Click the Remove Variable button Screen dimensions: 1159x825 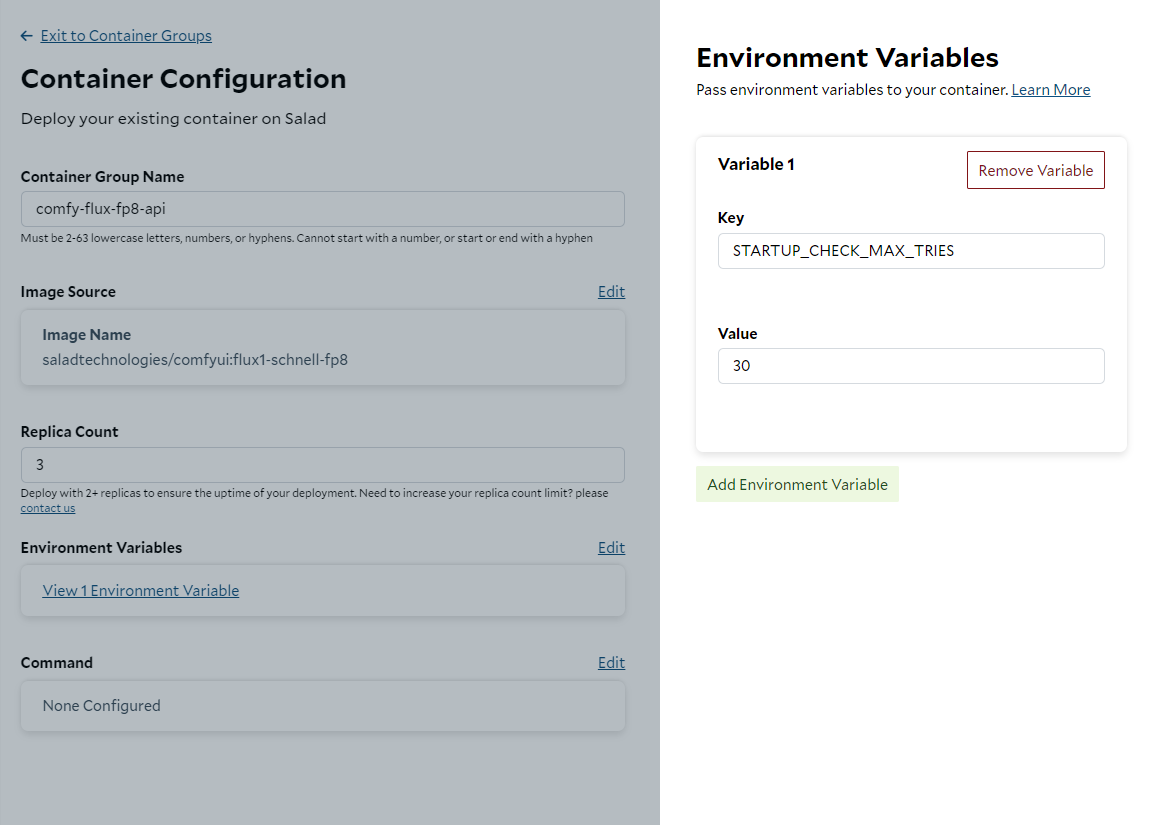click(x=1036, y=170)
